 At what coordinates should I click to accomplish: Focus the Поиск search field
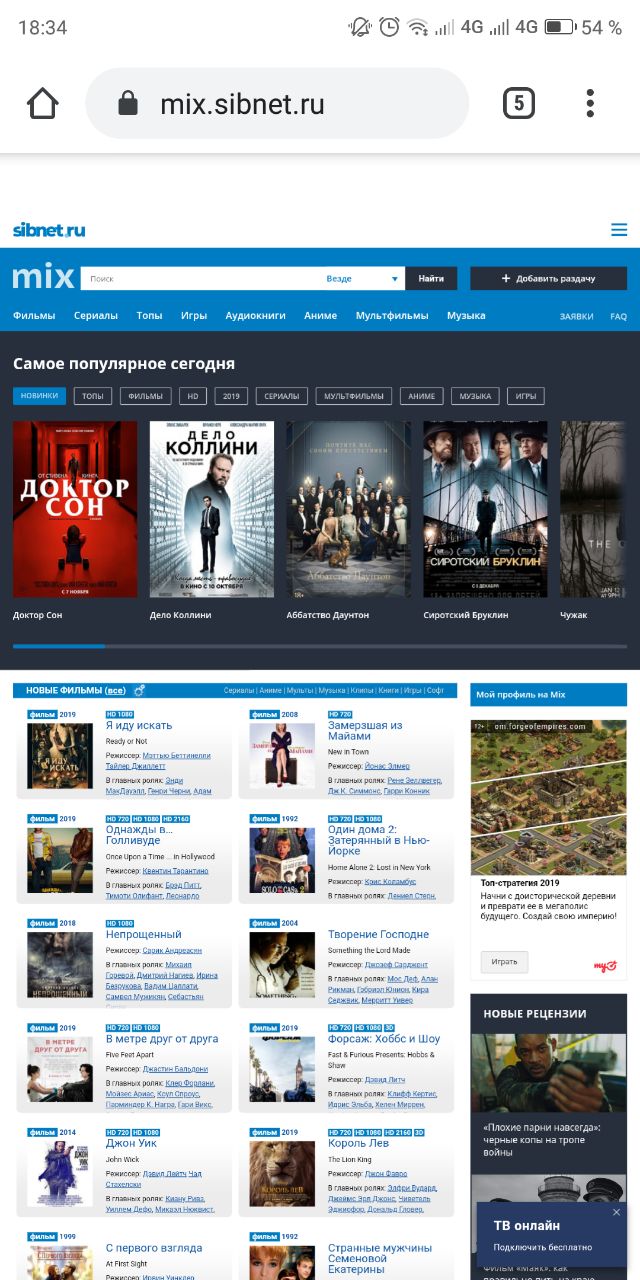(x=202, y=278)
